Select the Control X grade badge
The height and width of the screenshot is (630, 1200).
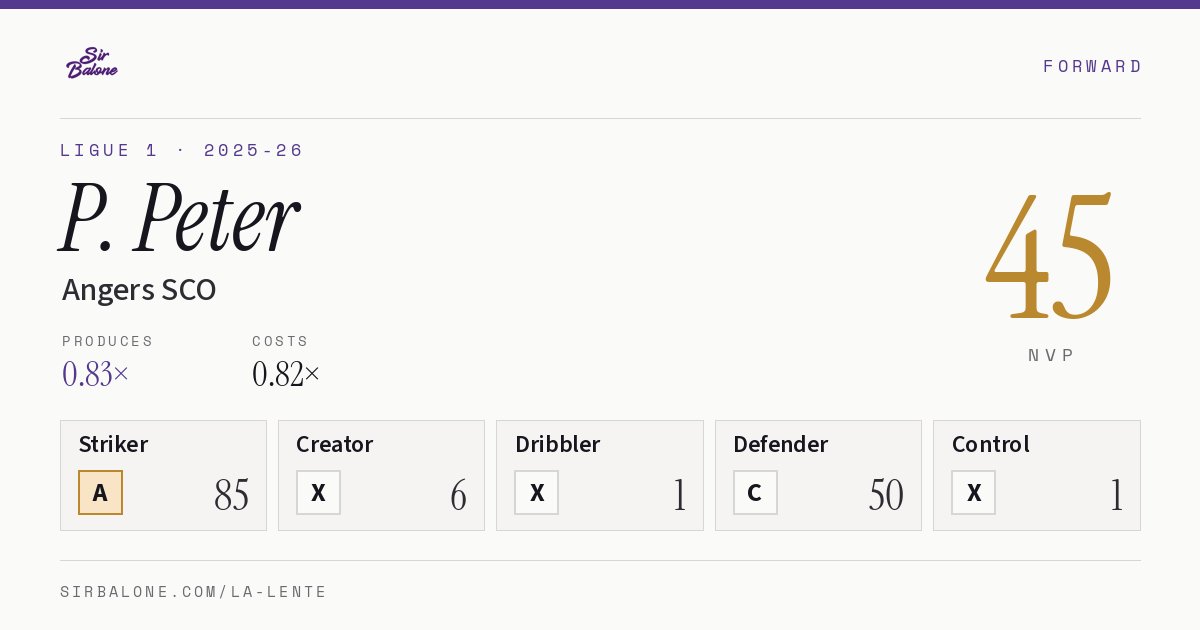[973, 493]
